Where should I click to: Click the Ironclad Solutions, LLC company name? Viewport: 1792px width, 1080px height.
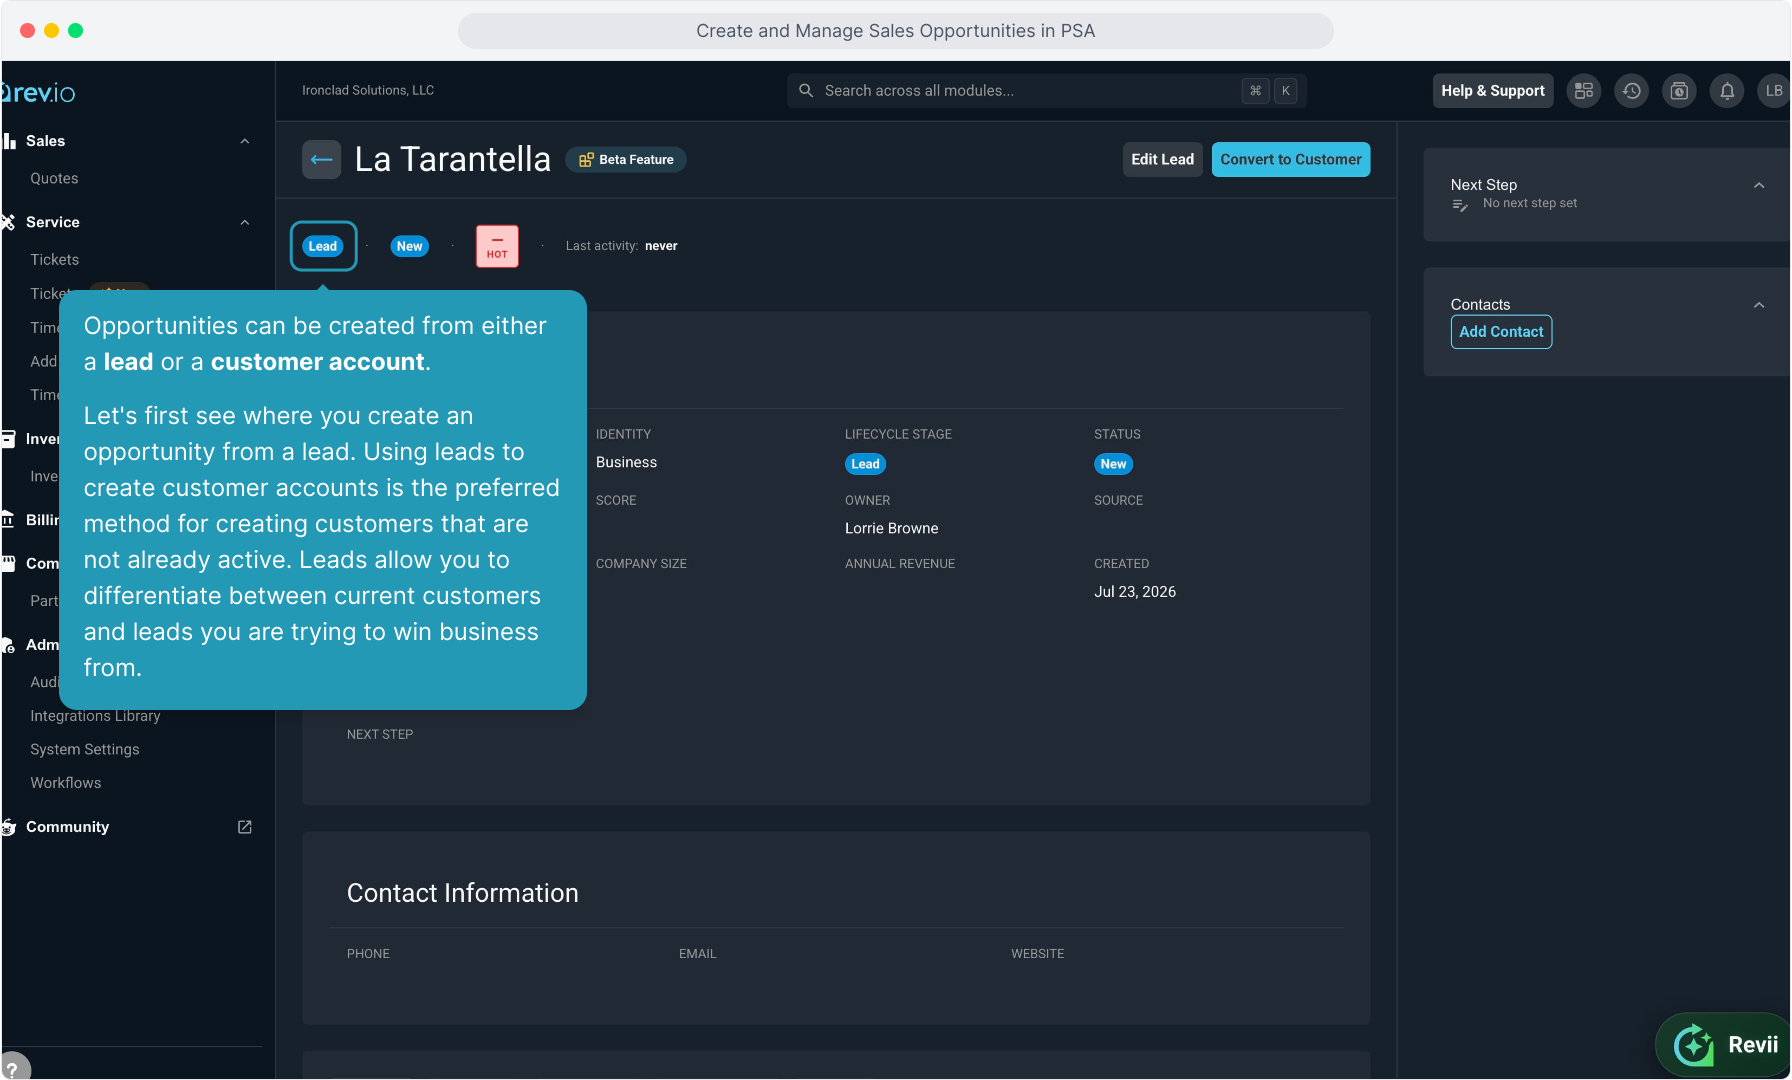click(x=368, y=90)
